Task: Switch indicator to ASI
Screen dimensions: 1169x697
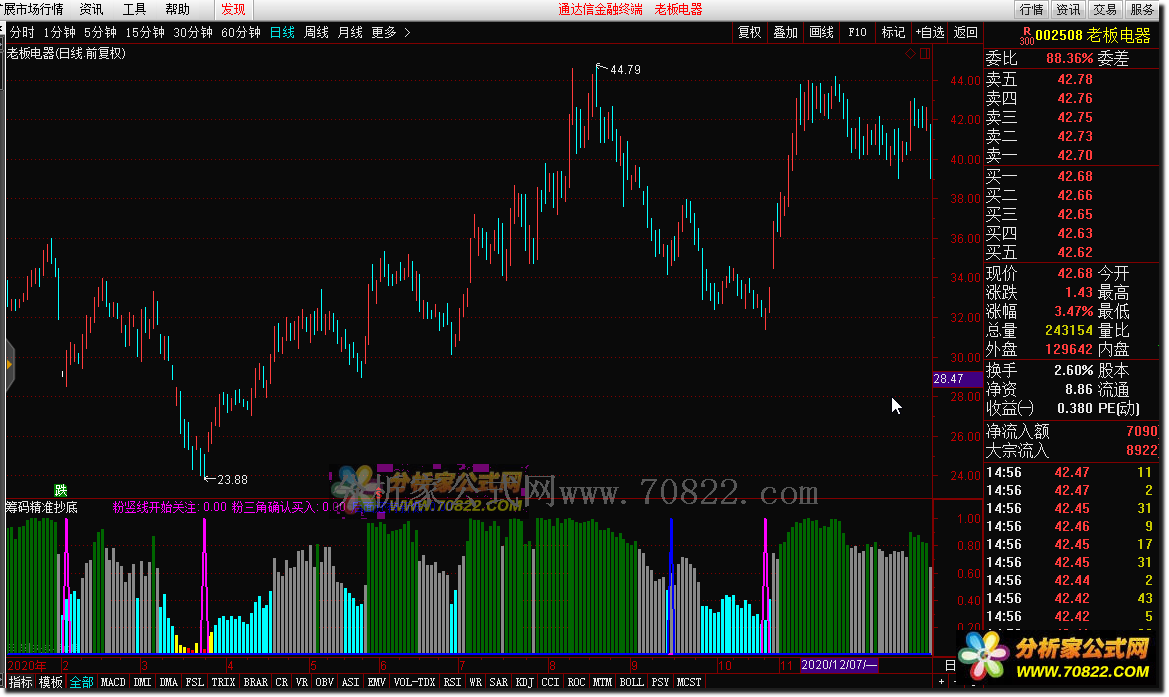Action: (x=350, y=682)
